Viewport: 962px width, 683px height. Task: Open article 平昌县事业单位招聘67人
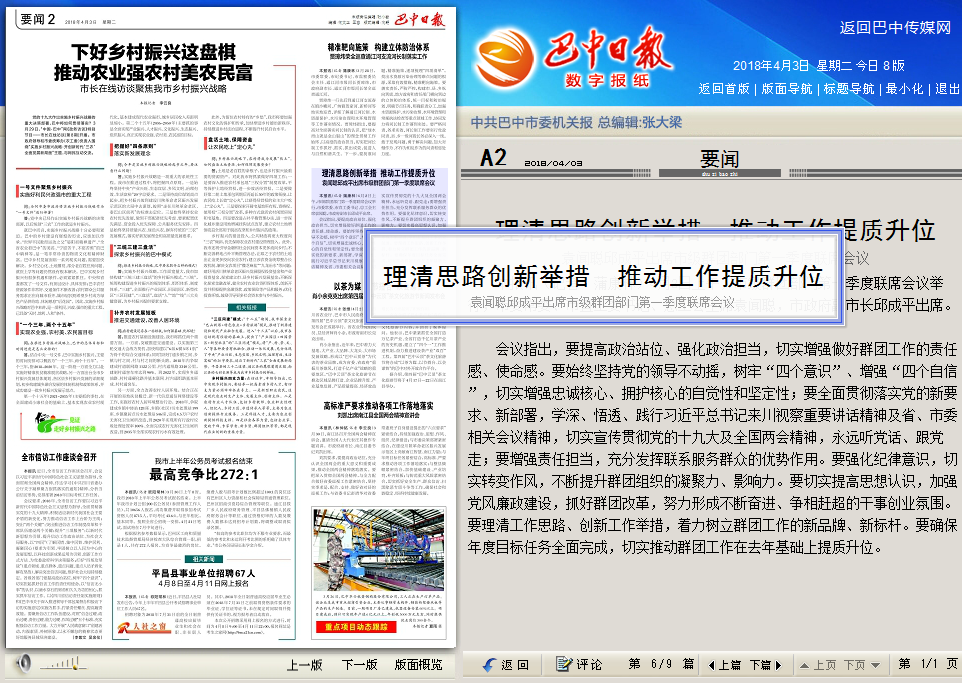[203, 573]
